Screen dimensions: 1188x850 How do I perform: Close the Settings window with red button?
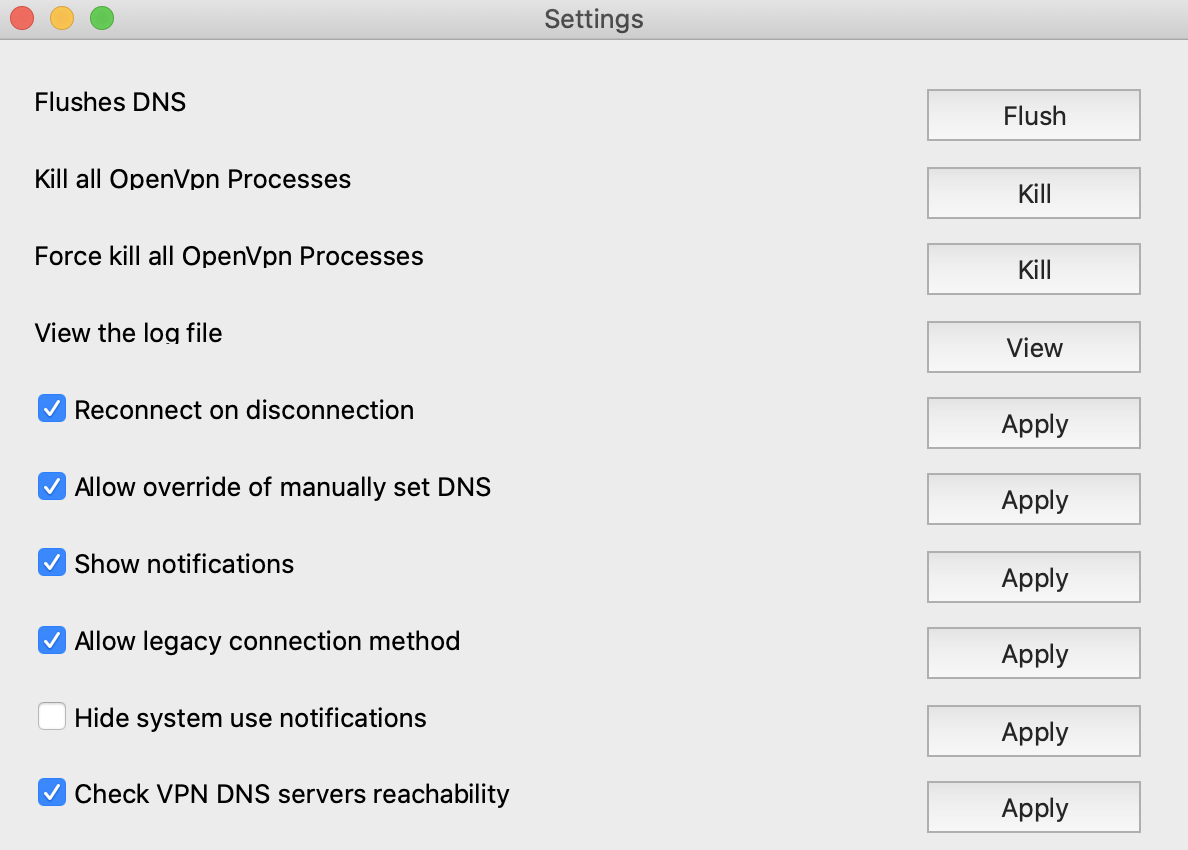[22, 18]
